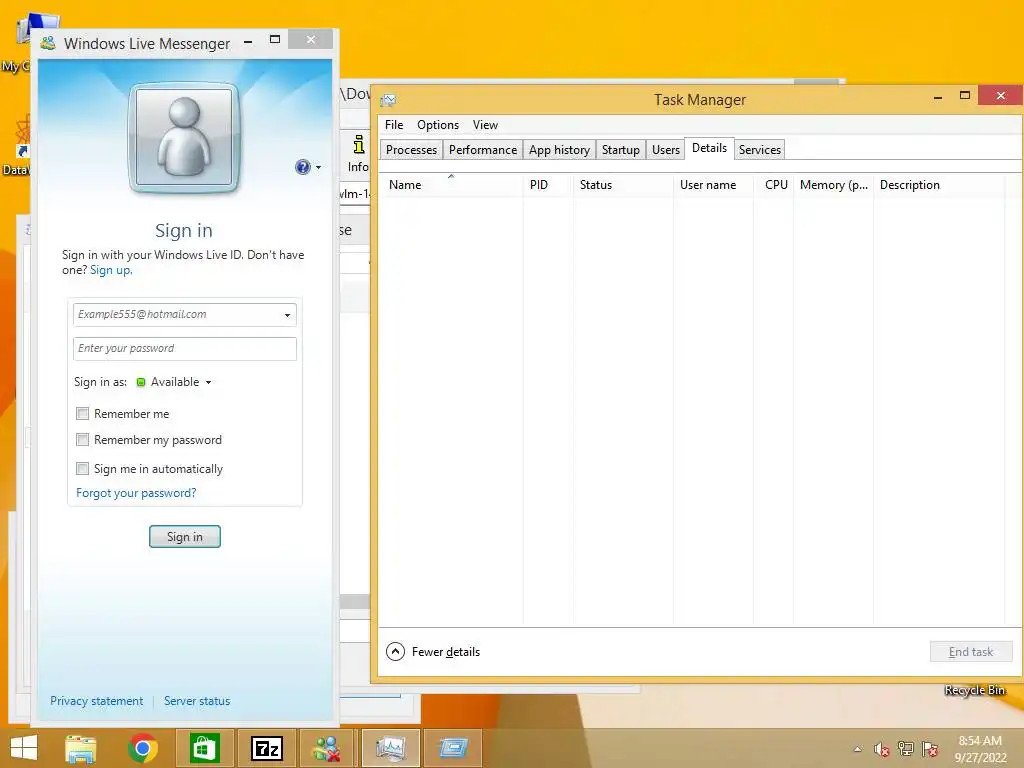Image resolution: width=1024 pixels, height=768 pixels.
Task: Switch to Task Manager taskbar icon
Action: pyautogui.click(x=391, y=748)
